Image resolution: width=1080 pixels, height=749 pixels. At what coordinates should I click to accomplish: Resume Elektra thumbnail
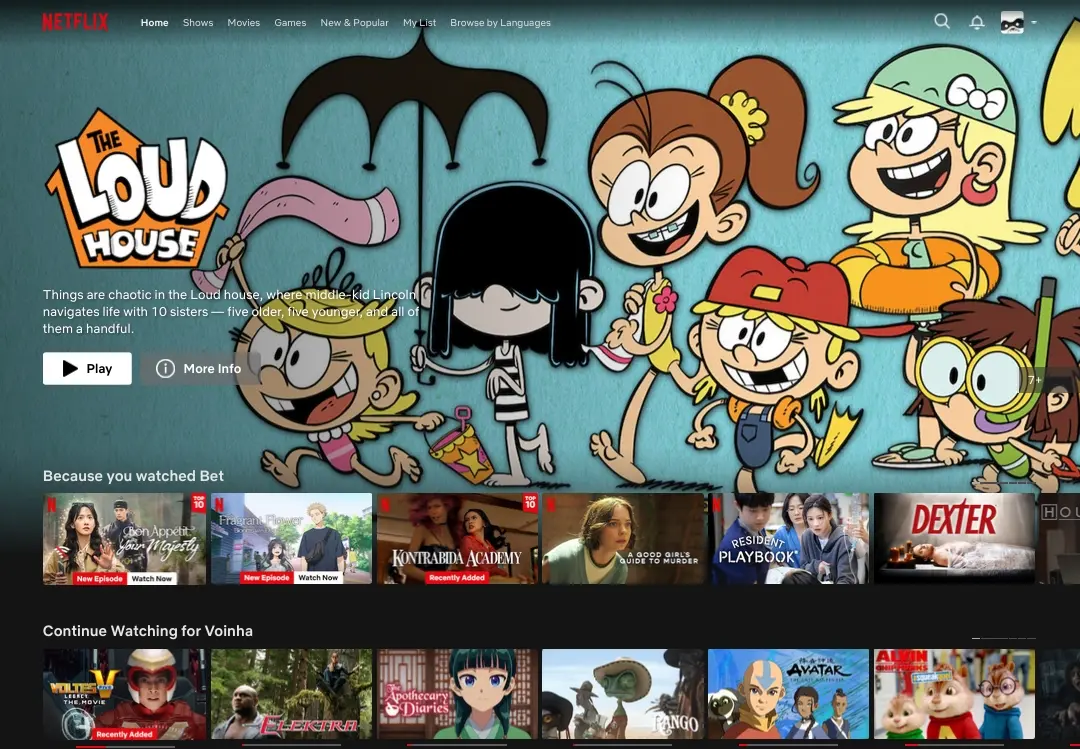pos(291,694)
